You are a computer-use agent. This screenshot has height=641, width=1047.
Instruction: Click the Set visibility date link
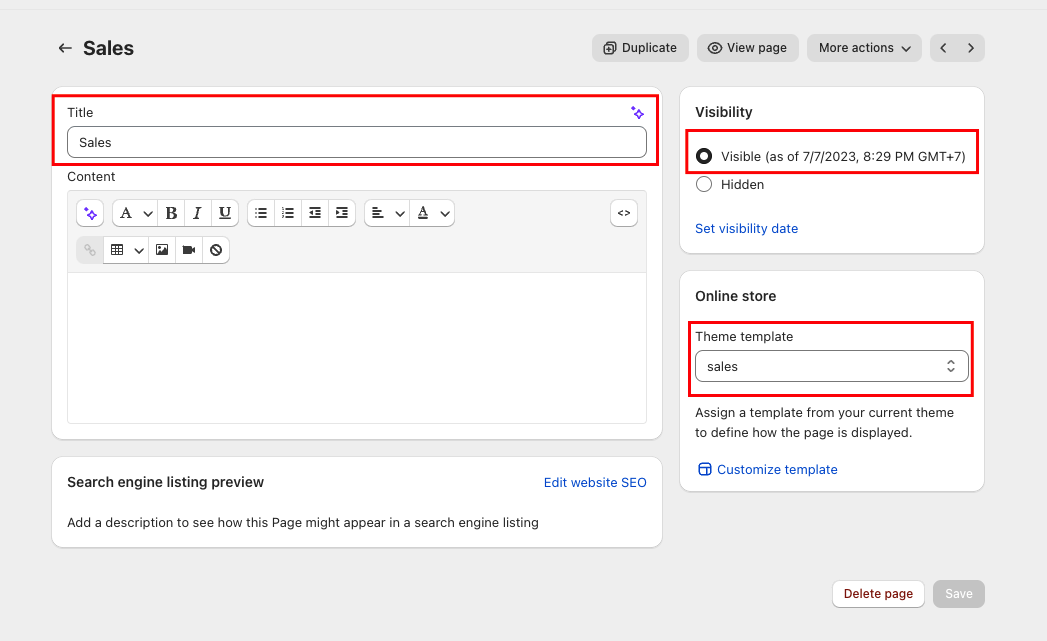pos(746,229)
